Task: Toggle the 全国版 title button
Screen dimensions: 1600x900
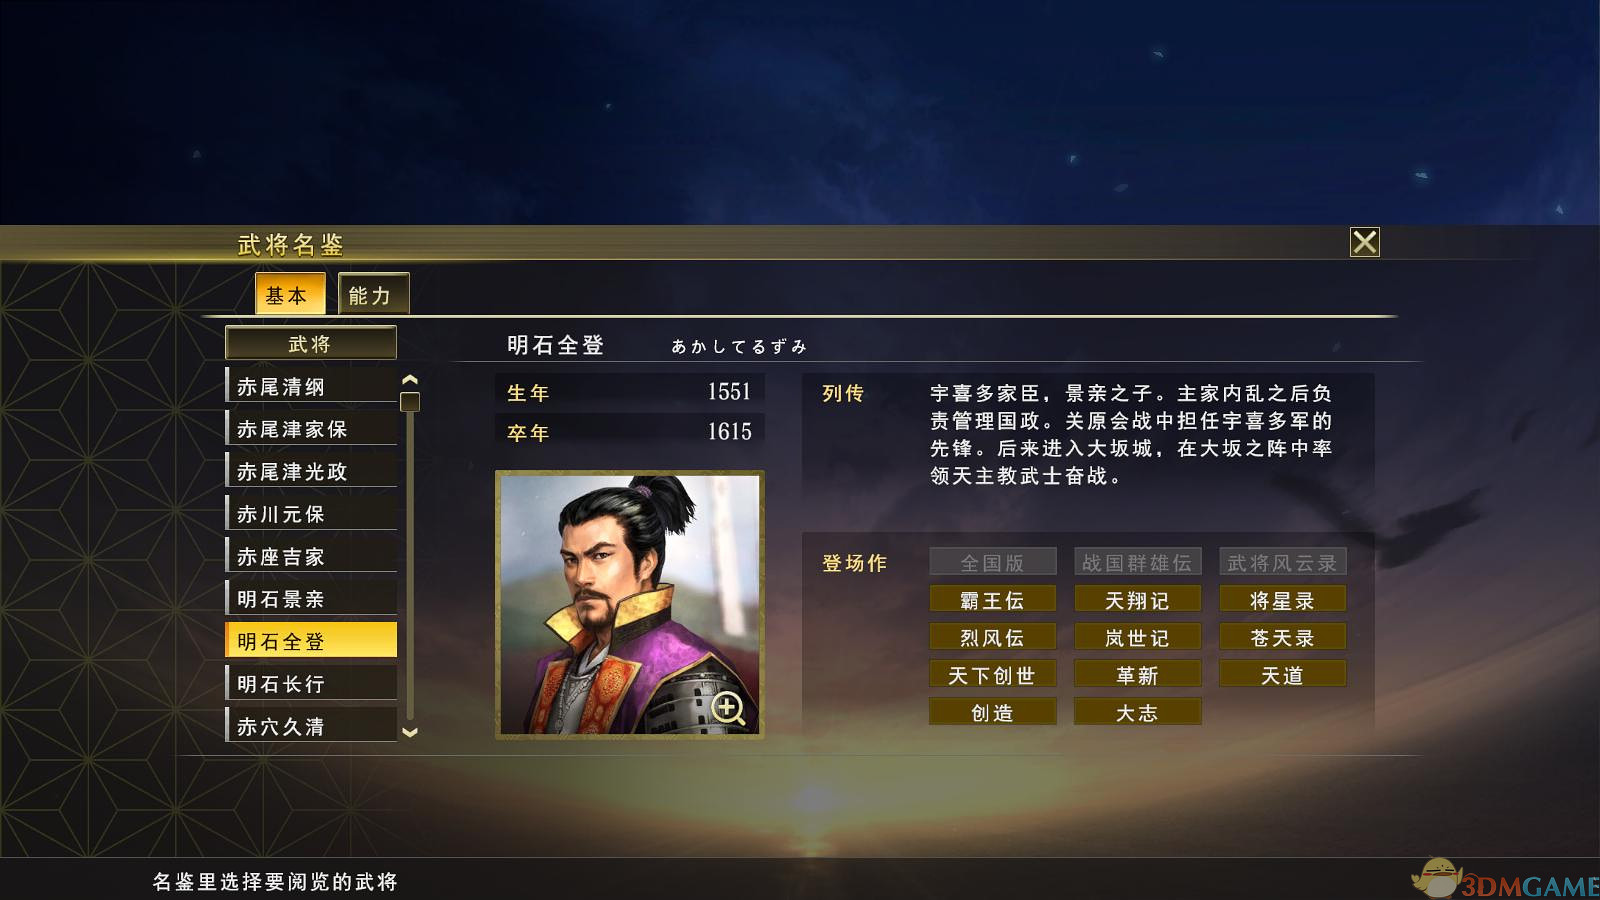Action: (x=992, y=562)
